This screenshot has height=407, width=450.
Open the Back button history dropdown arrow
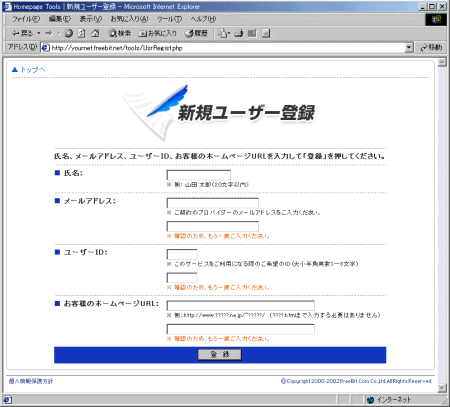click(x=39, y=33)
